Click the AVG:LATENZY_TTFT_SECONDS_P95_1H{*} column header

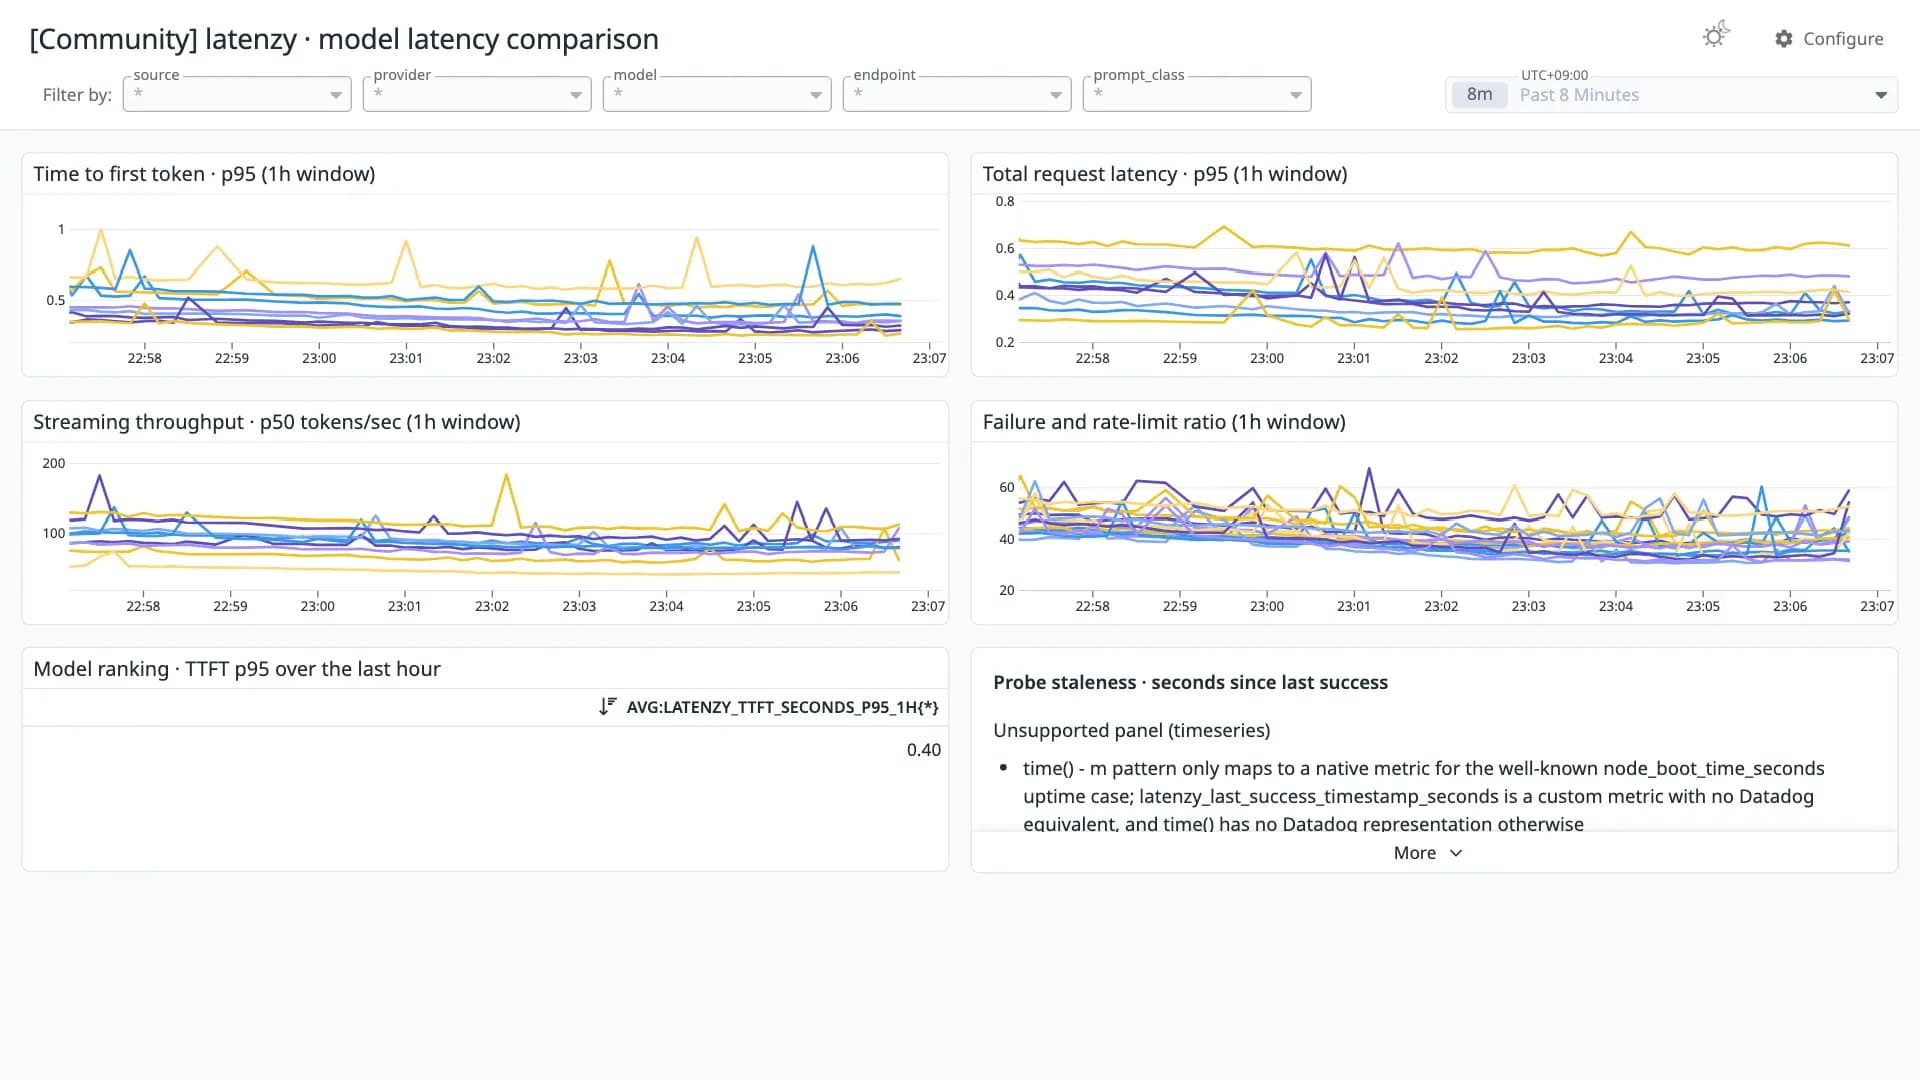pyautogui.click(x=782, y=707)
